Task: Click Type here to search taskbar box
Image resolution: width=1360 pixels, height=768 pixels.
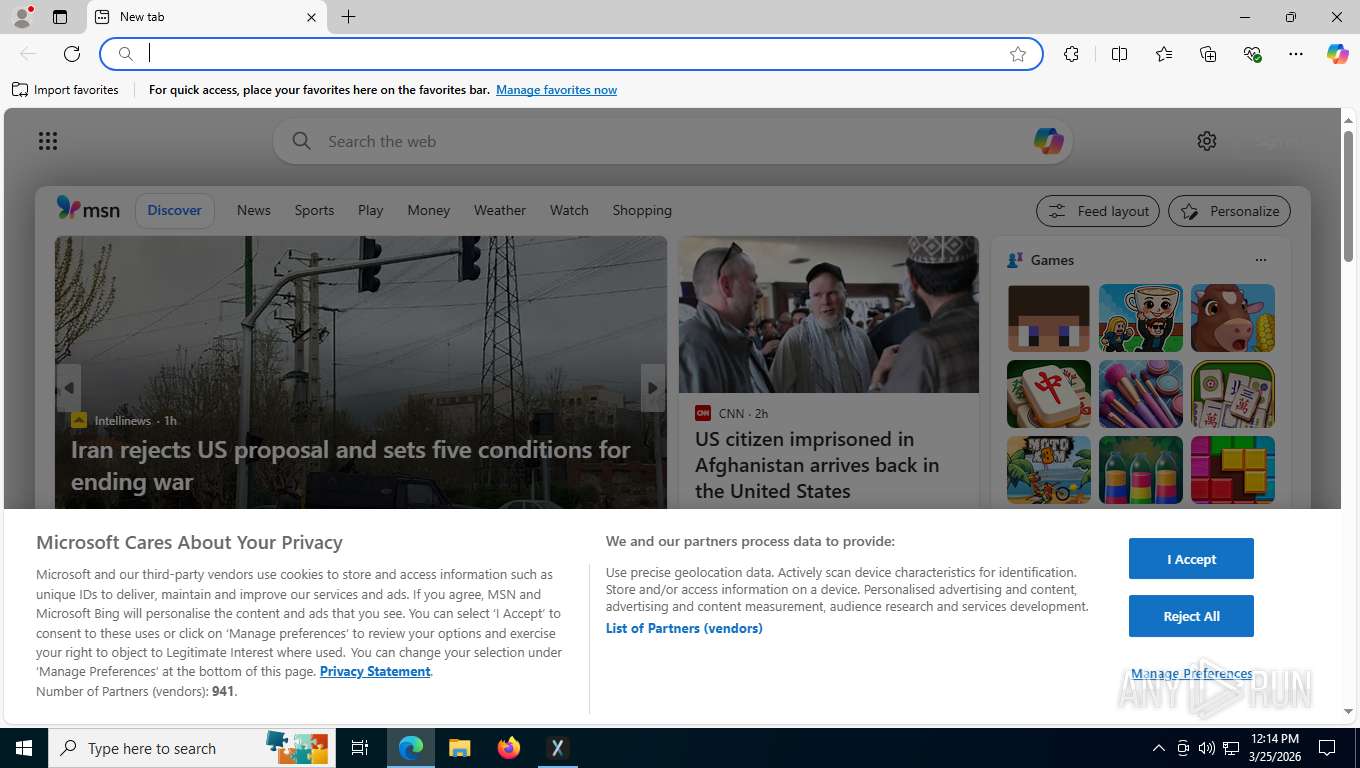Action: [x=192, y=748]
